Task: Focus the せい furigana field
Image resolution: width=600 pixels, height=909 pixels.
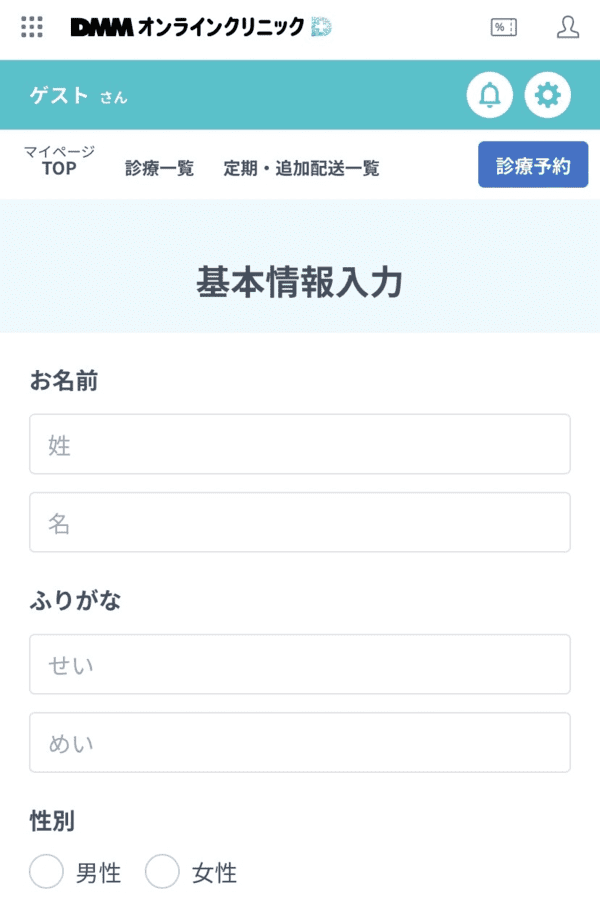Action: (300, 664)
